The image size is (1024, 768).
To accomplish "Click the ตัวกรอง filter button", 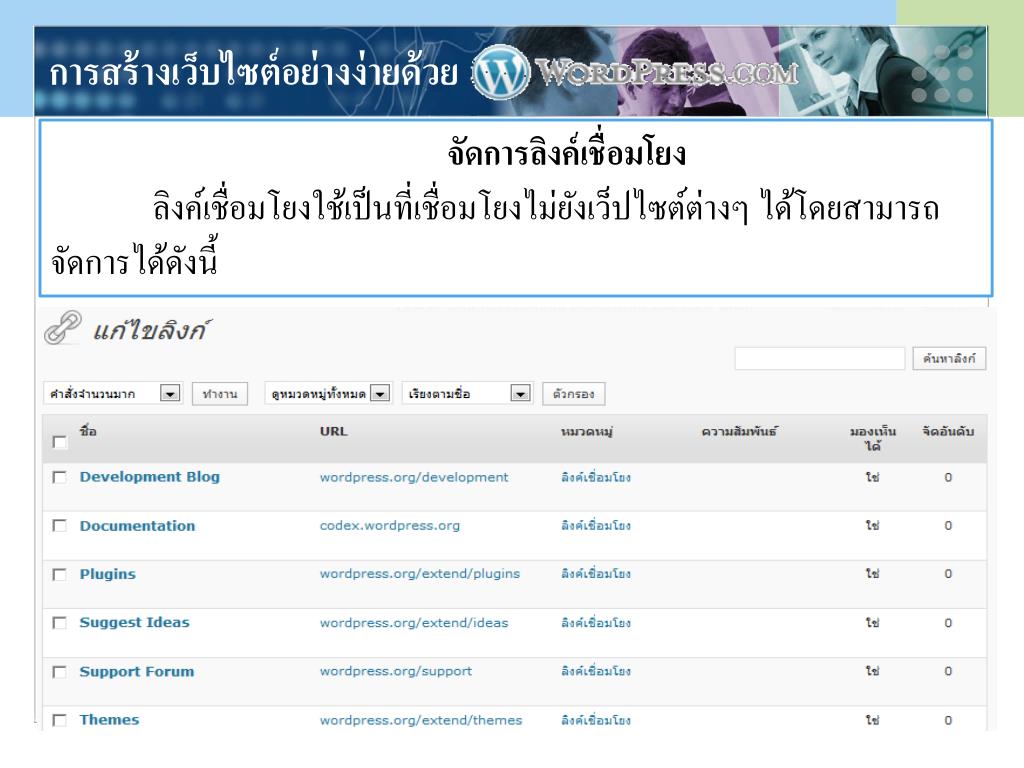I will [x=573, y=394].
